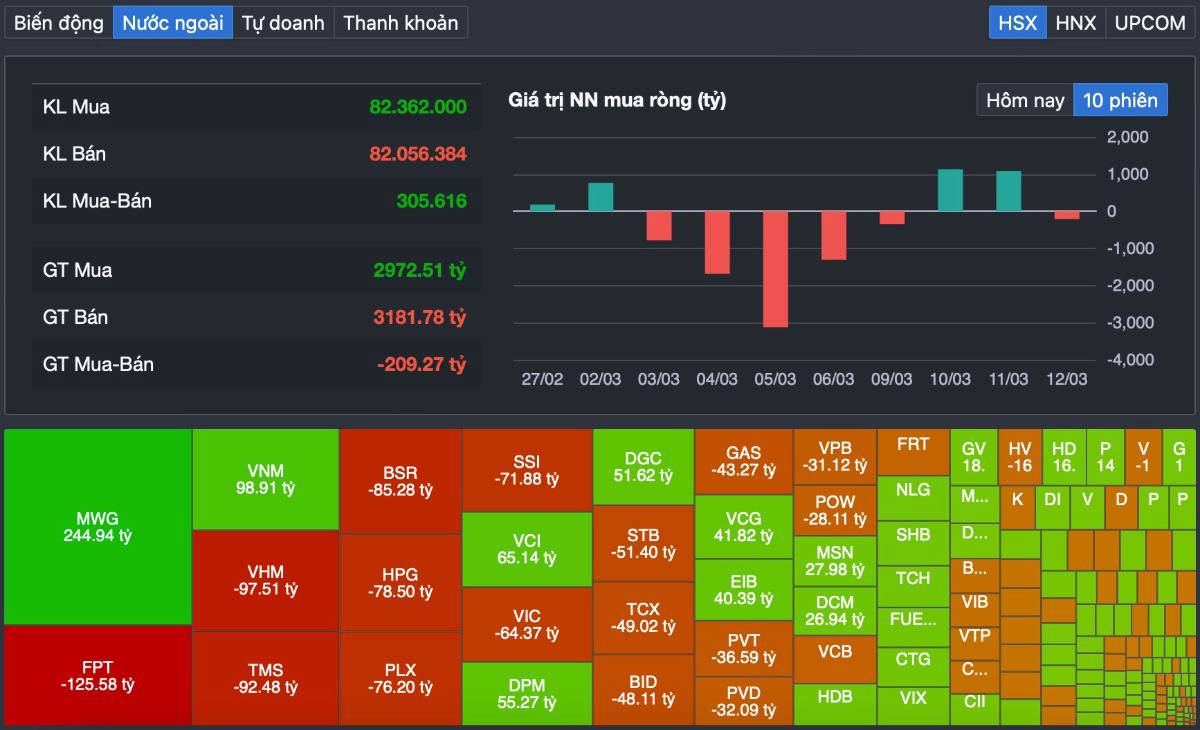Click the SSI -71.88 tỷ tile
1200x730 pixels.
pyautogui.click(x=526, y=470)
